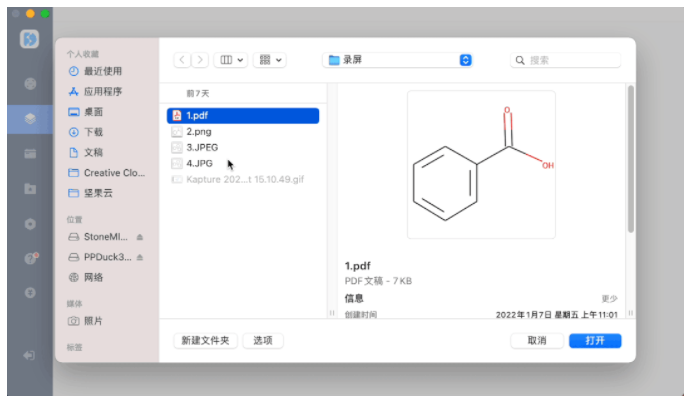
Task: Open the column view mode dropdown
Action: [x=232, y=60]
